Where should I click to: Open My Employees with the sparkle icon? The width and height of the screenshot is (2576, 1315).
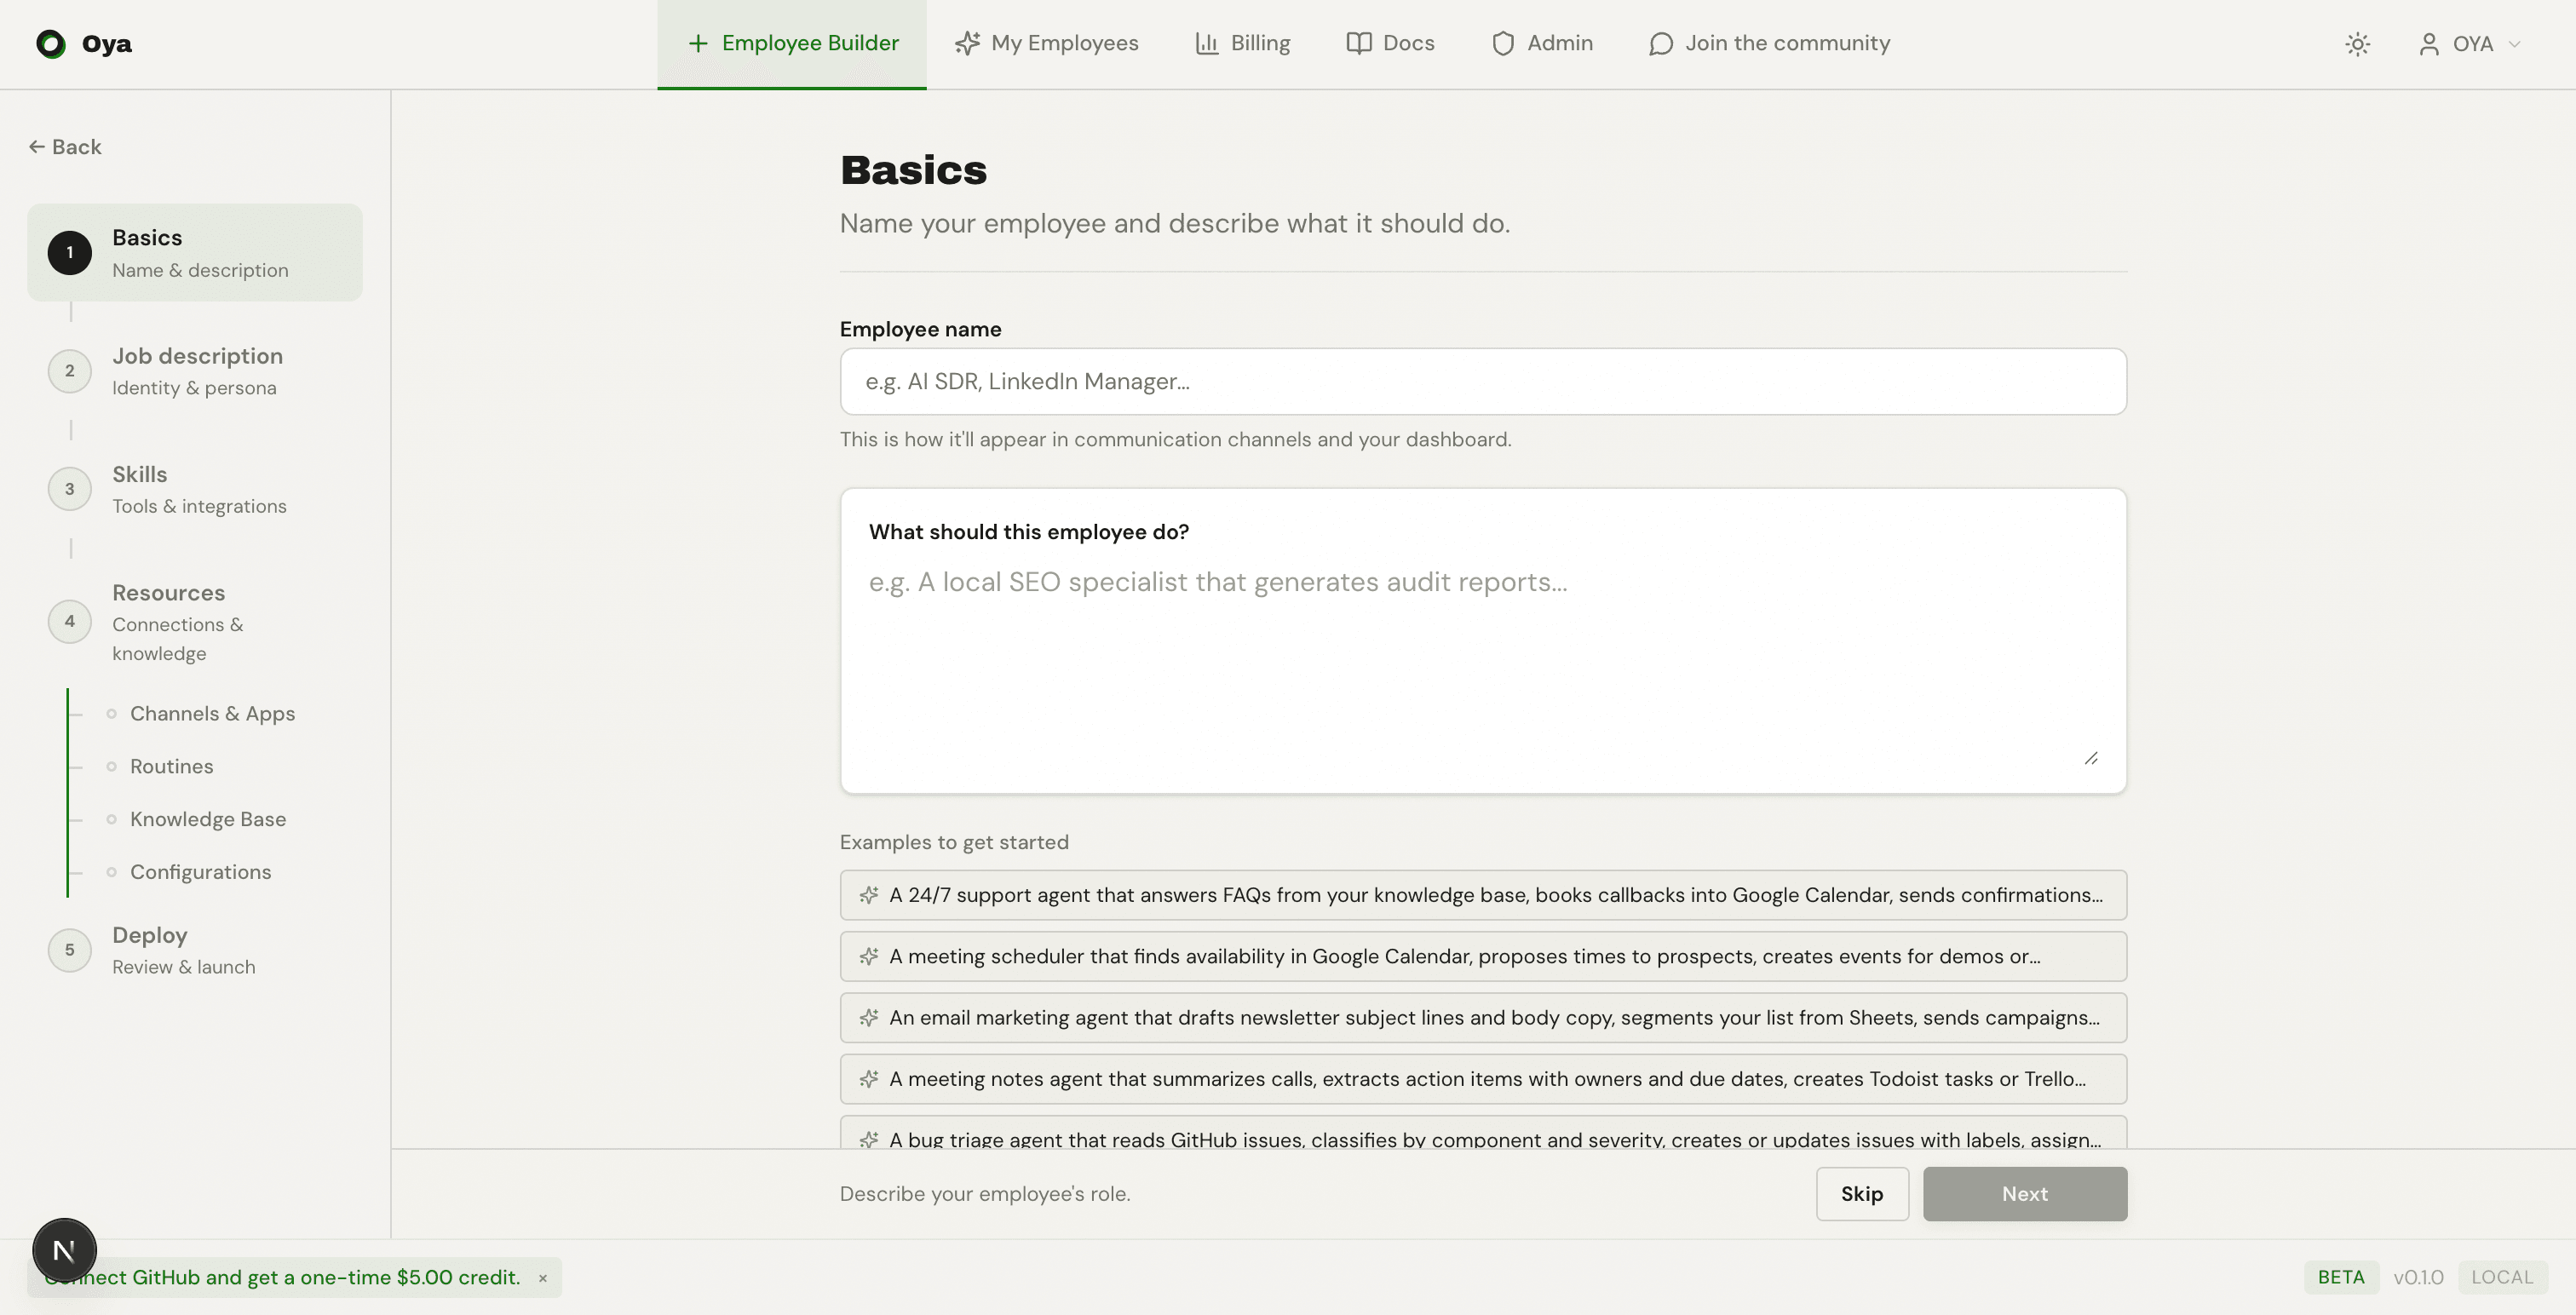(x=966, y=43)
